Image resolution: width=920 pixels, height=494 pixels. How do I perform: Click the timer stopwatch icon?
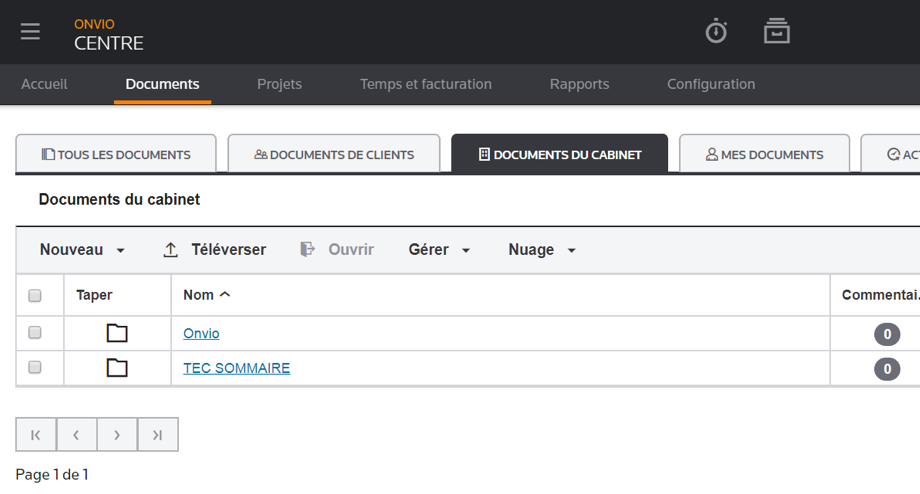click(716, 31)
